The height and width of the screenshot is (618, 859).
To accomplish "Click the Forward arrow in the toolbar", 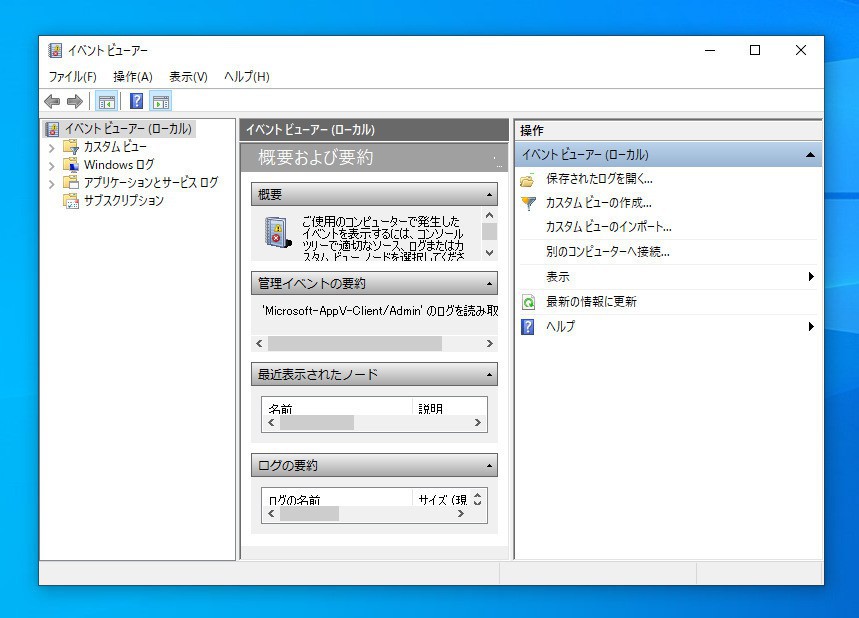I will coord(74,101).
